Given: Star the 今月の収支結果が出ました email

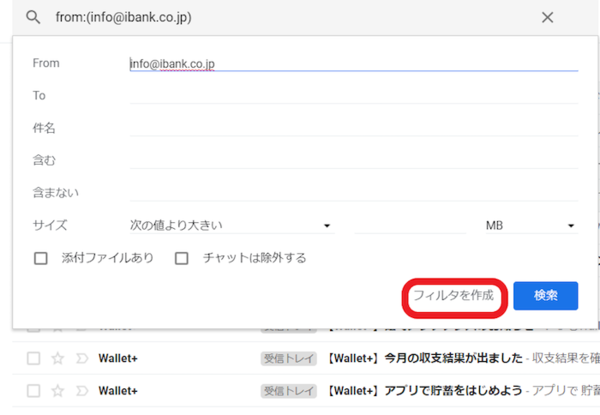Looking at the screenshot, I should click(58, 358).
